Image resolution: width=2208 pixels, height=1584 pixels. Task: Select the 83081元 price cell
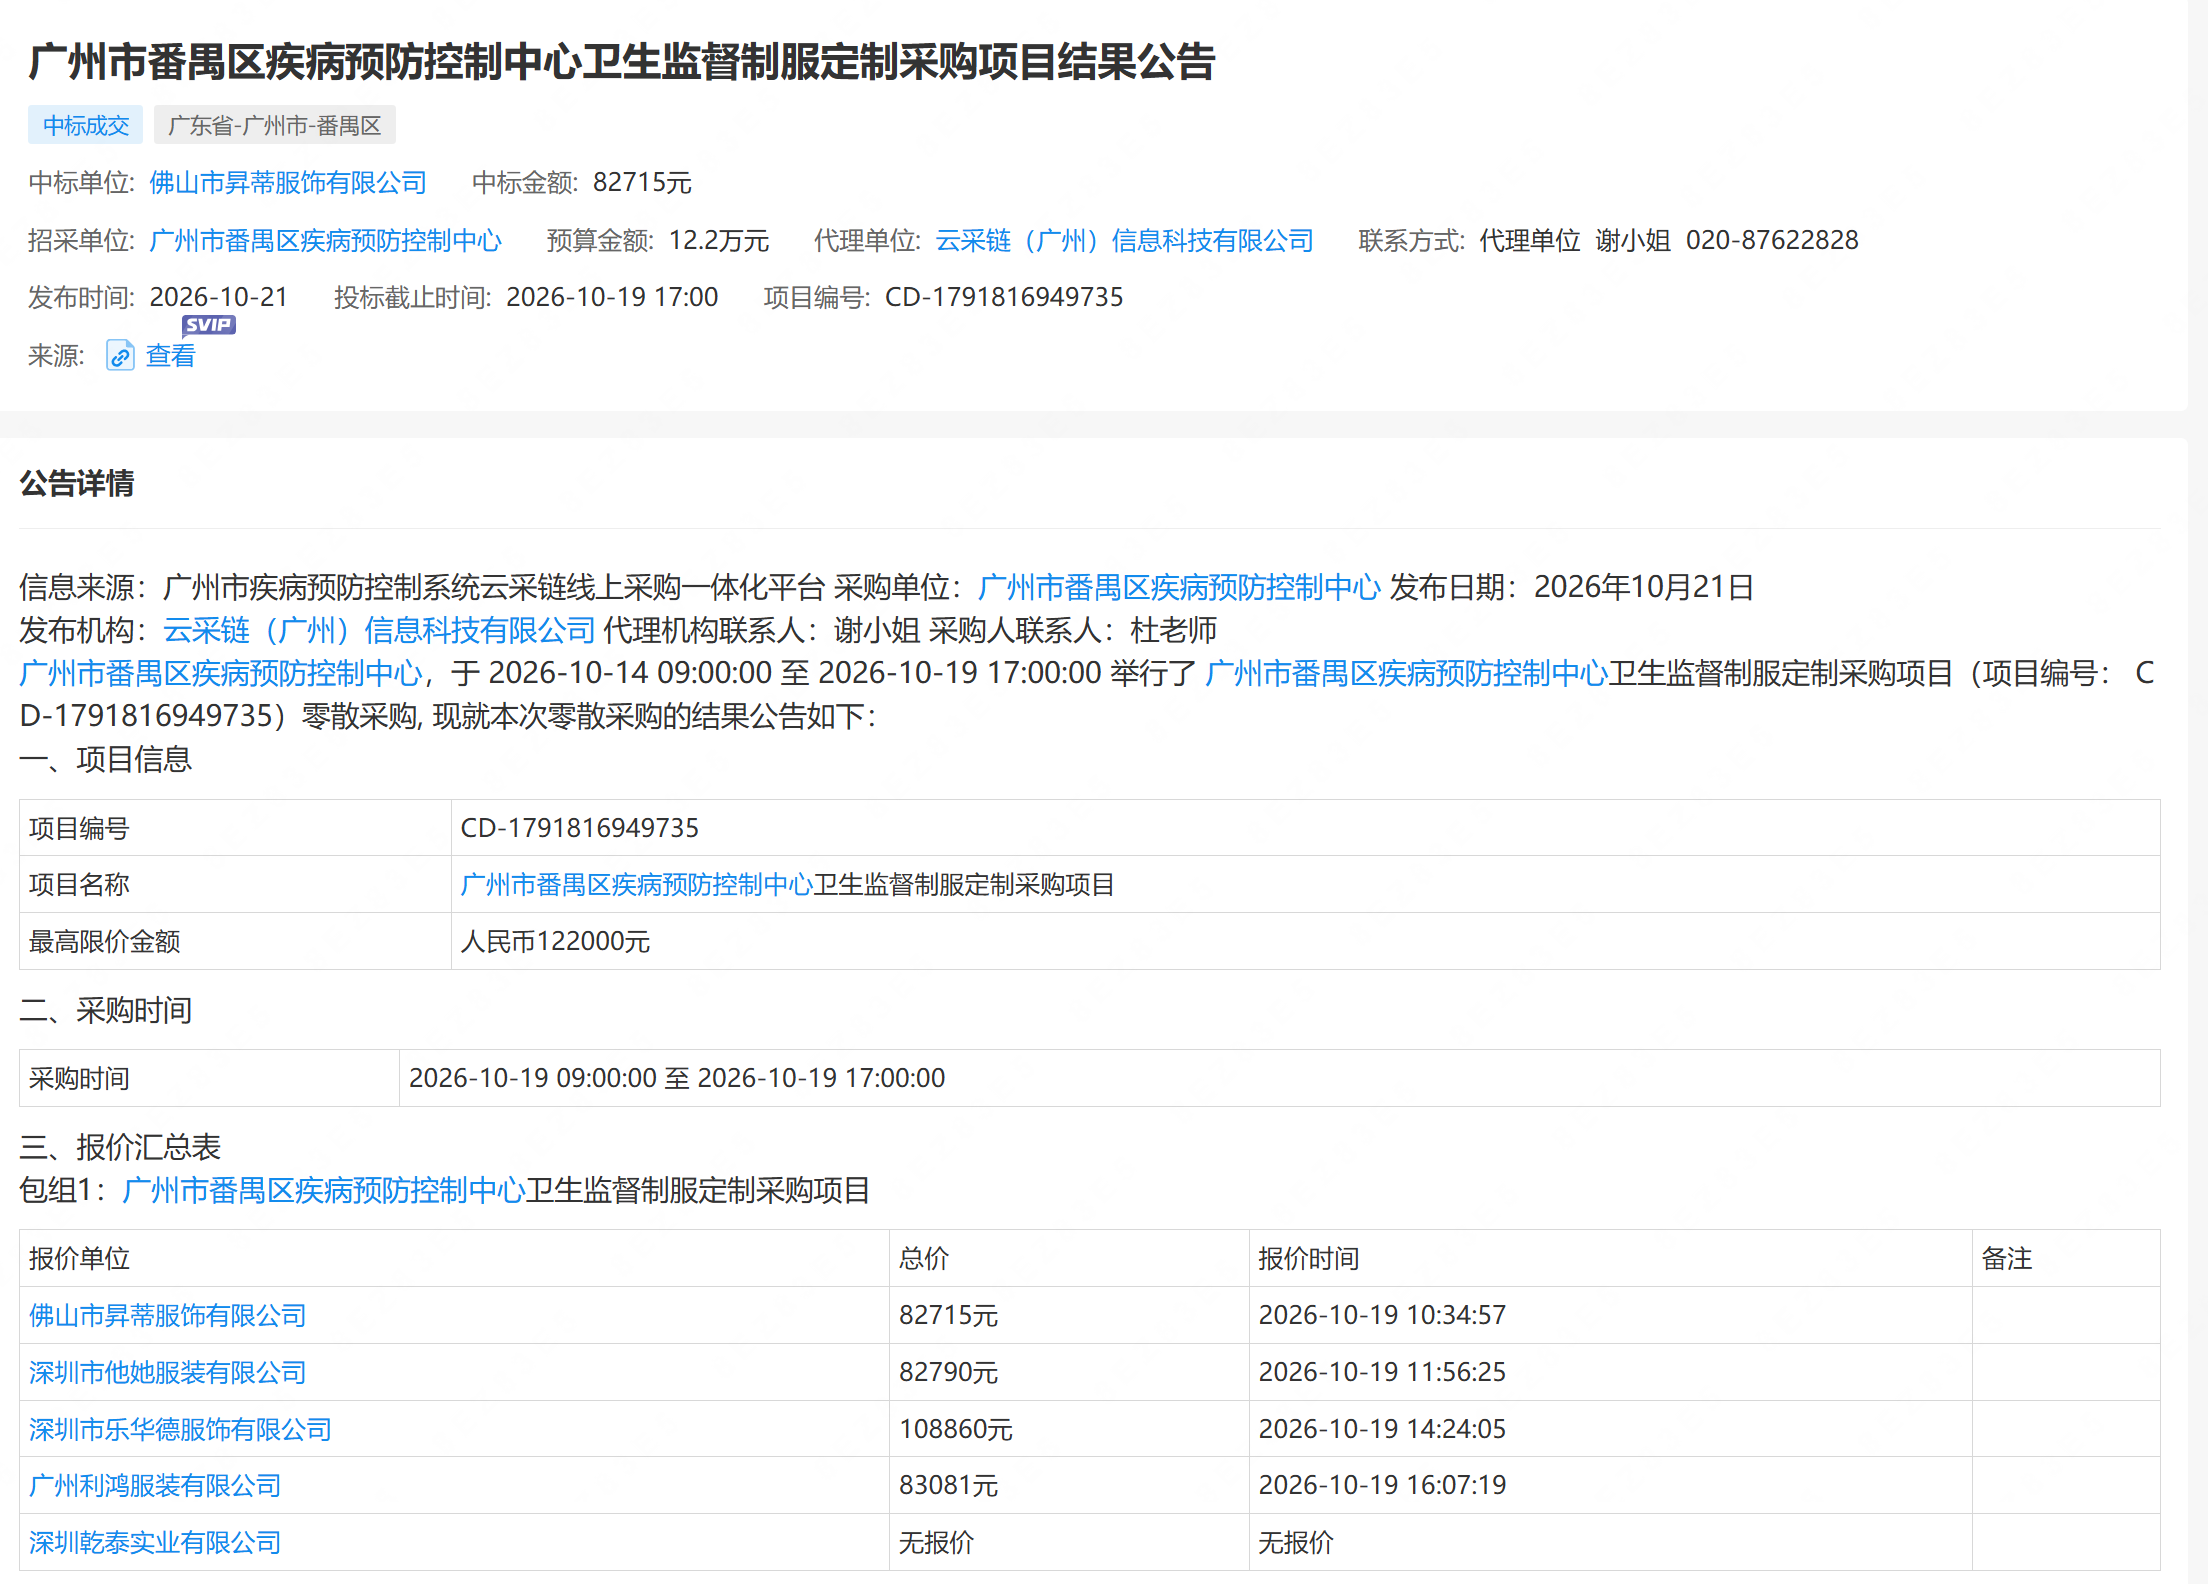pyautogui.click(x=1069, y=1485)
